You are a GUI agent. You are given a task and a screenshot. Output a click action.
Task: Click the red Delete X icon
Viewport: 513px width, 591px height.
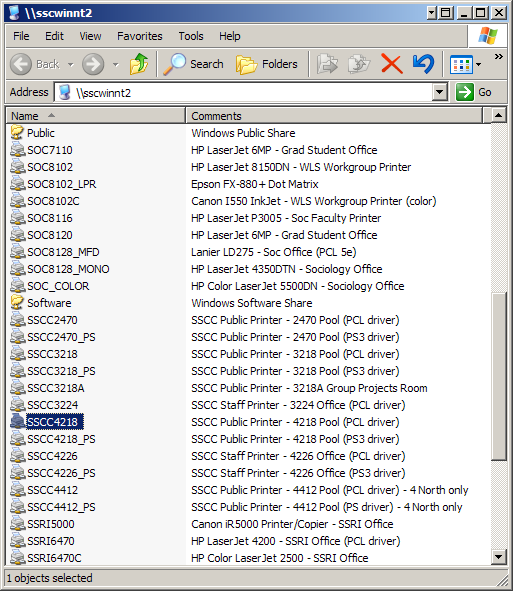[x=392, y=63]
